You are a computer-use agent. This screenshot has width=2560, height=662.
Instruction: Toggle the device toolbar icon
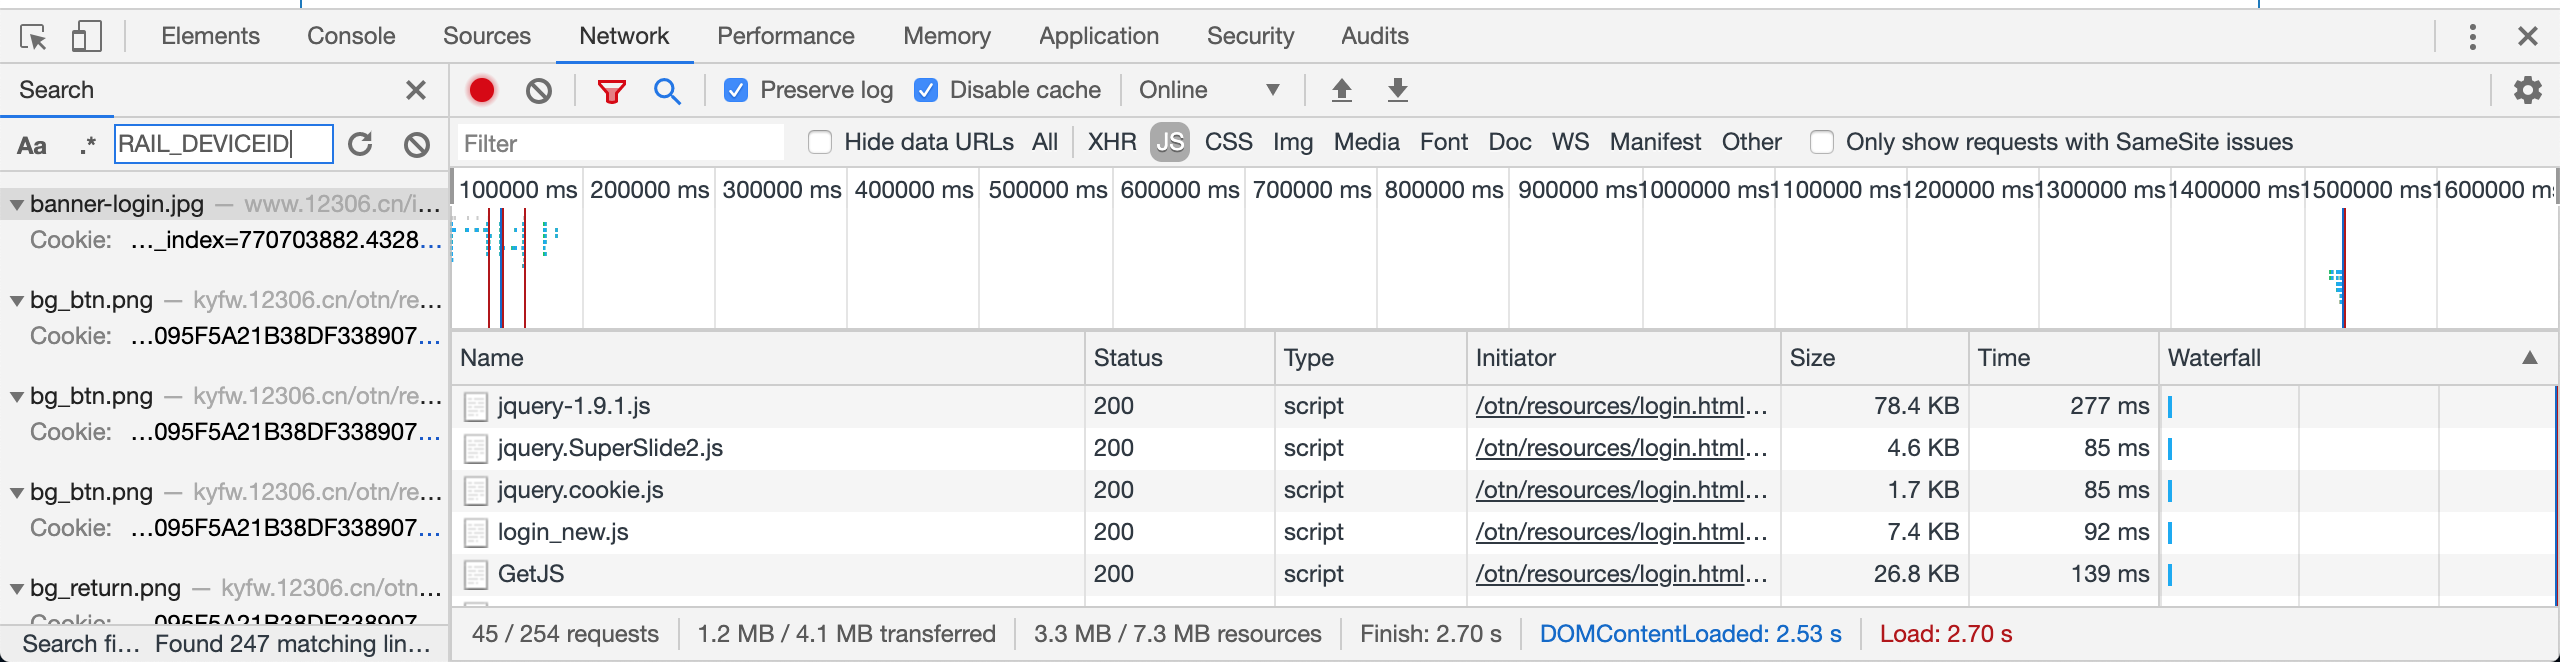[x=86, y=37]
